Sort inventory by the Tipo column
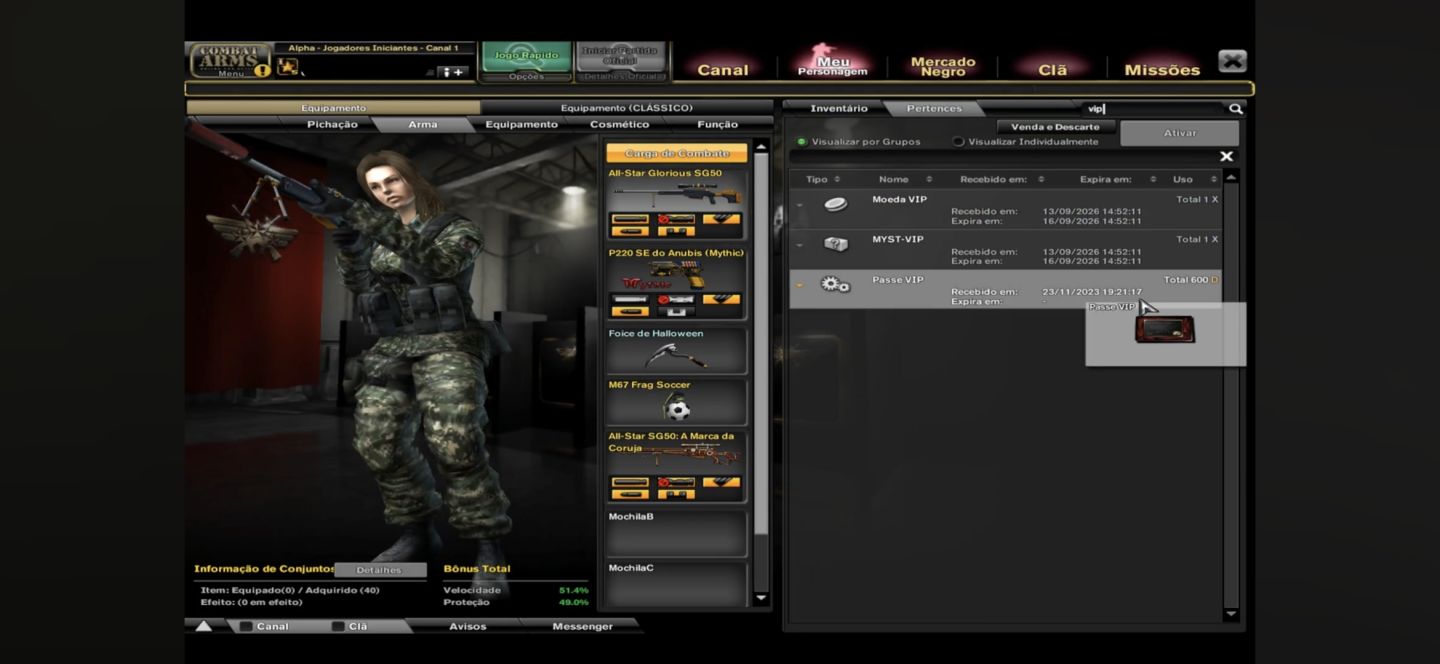This screenshot has width=1440, height=664. 822,179
